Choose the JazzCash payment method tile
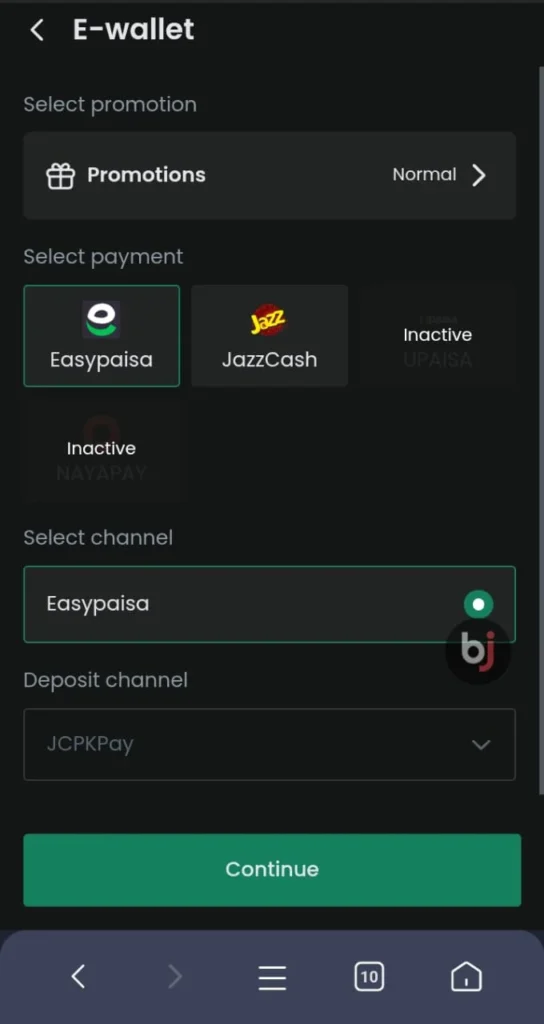 269,336
